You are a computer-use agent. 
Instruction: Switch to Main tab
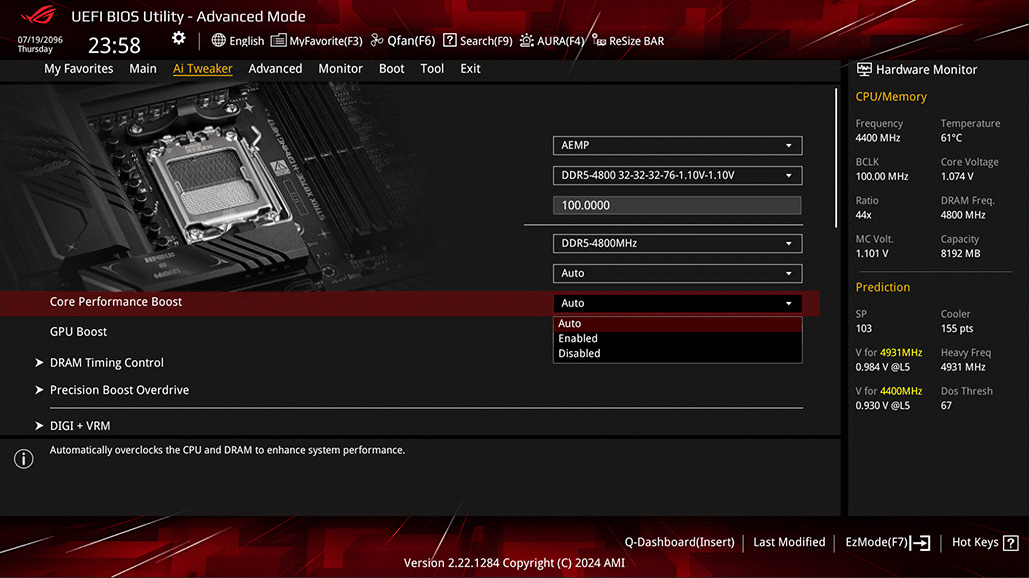(x=143, y=68)
